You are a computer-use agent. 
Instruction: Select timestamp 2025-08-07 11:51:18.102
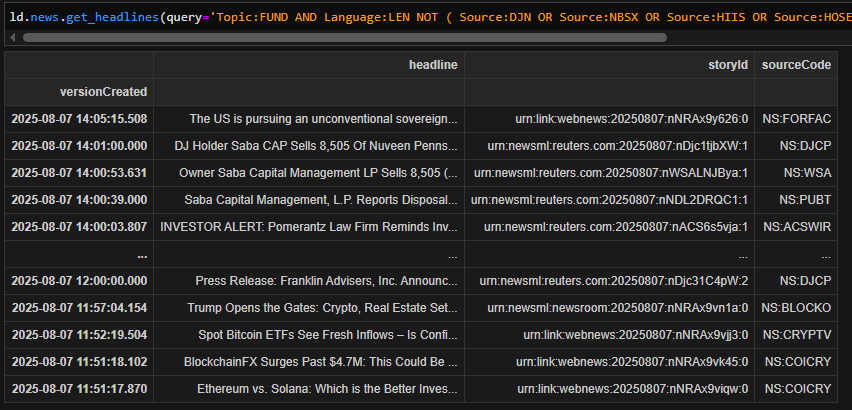click(79, 362)
